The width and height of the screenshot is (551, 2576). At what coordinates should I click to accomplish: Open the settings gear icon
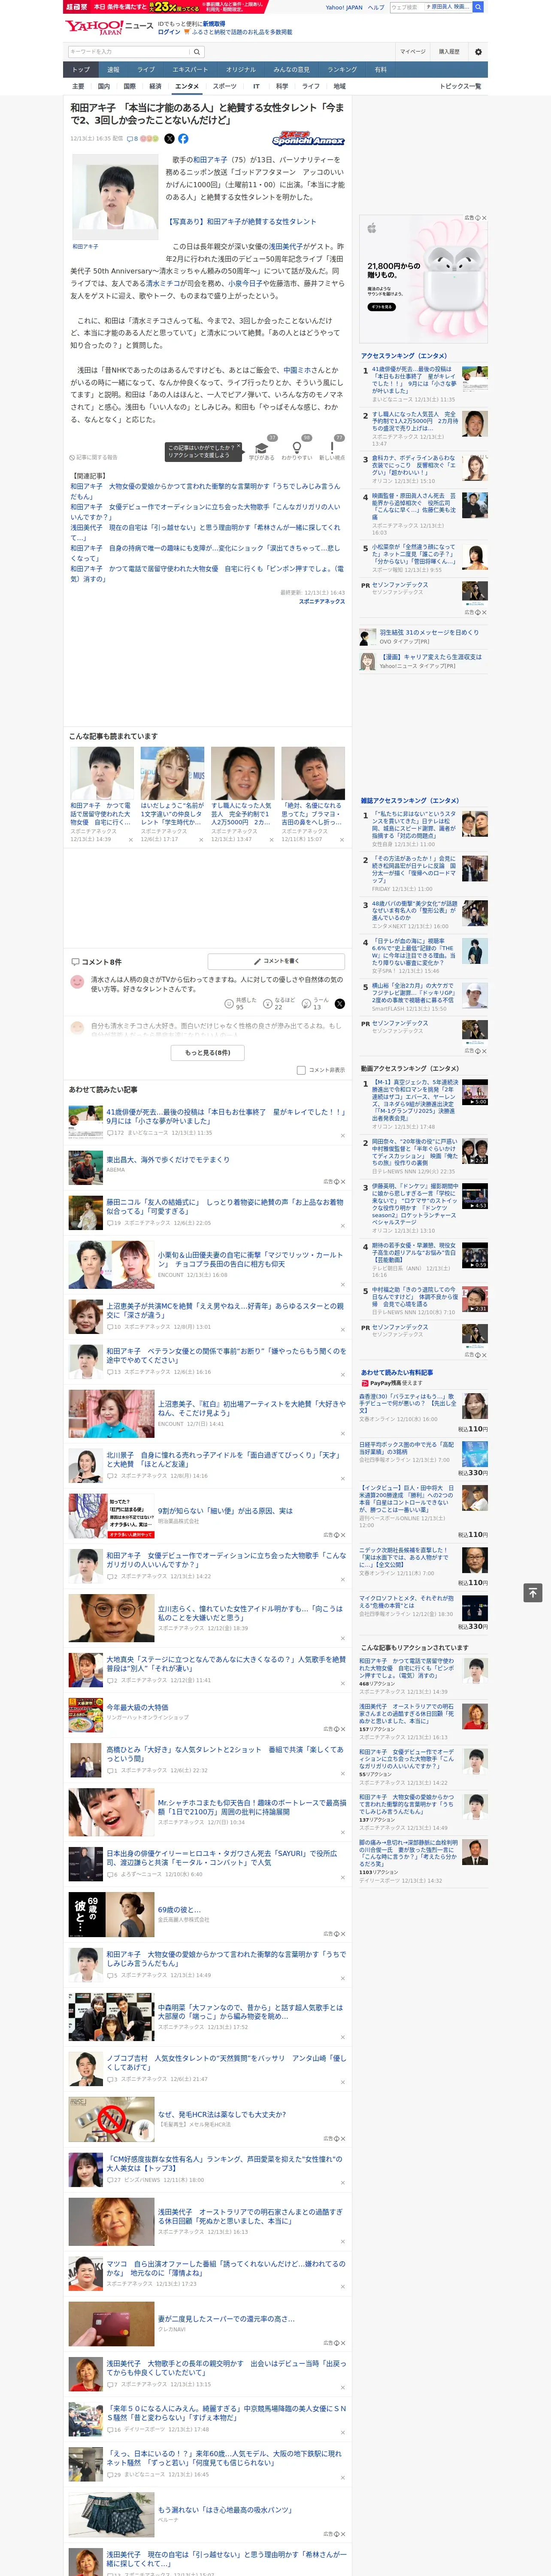[x=478, y=51]
